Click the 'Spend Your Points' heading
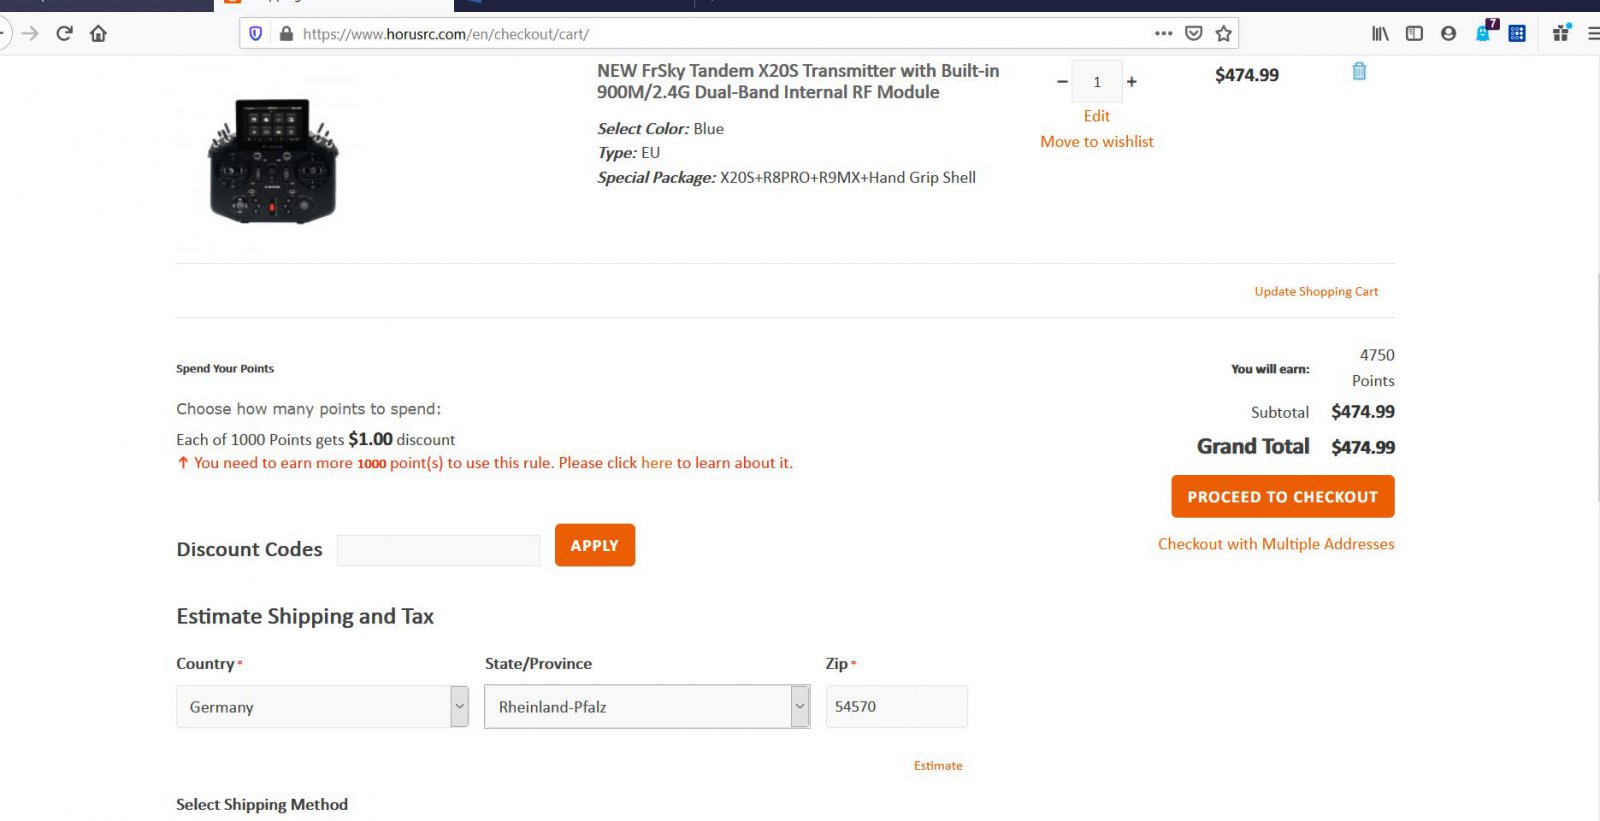 225,369
